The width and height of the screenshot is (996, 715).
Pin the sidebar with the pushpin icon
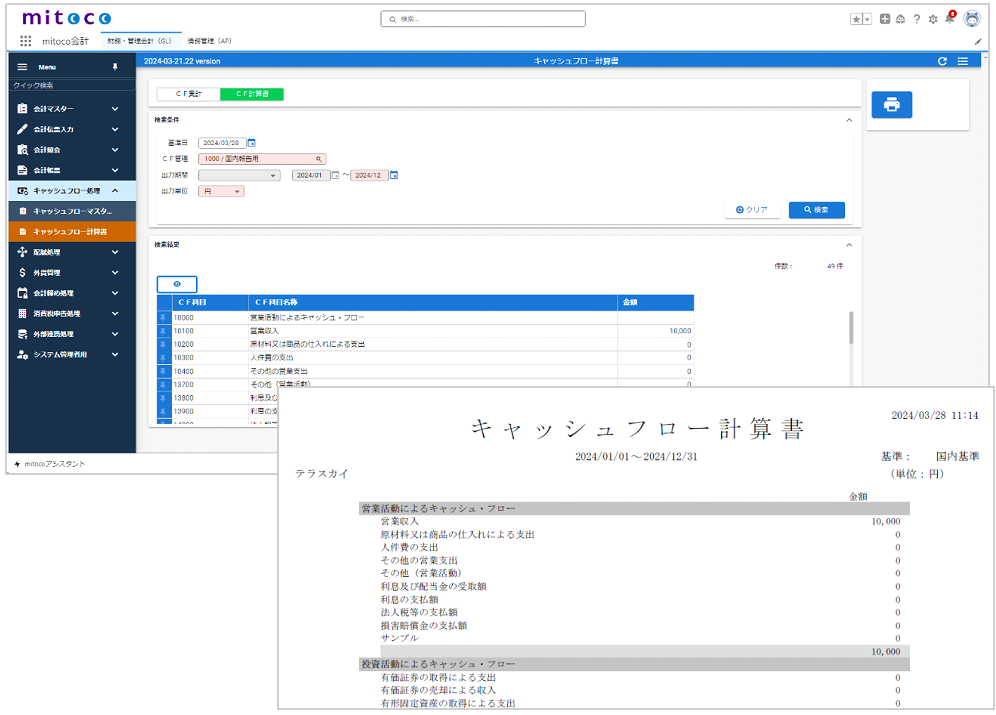tap(115, 67)
